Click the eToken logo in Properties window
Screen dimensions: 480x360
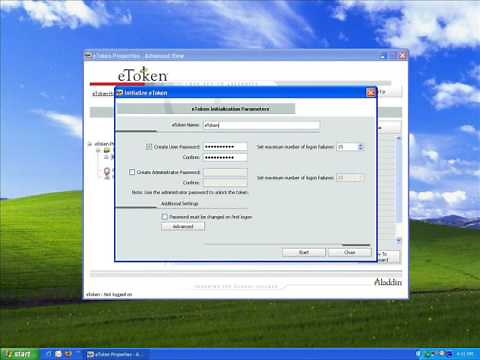pyautogui.click(x=142, y=74)
